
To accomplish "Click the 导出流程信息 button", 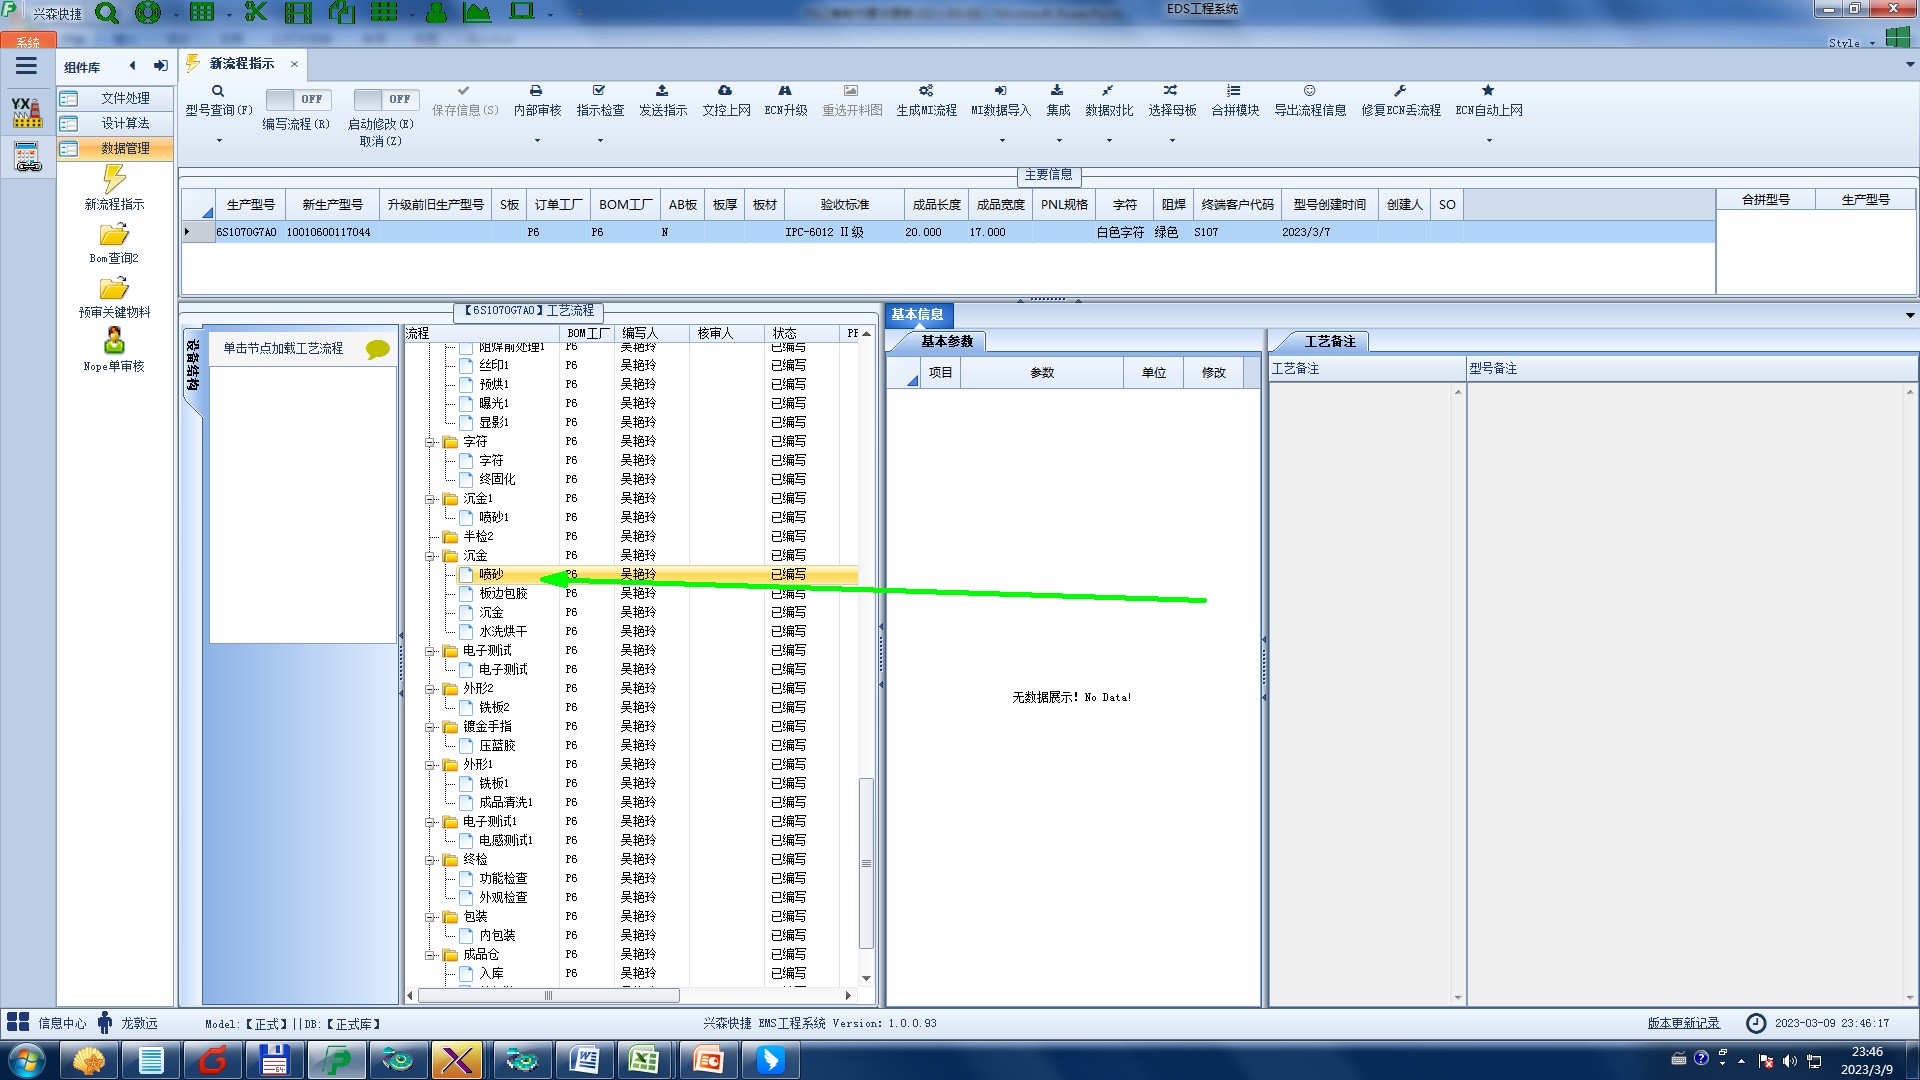I will click(1309, 100).
